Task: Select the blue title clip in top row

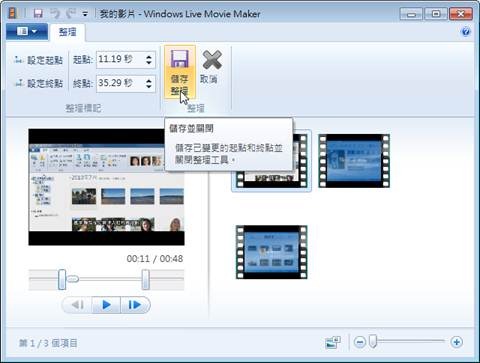Action: pyautogui.click(x=354, y=161)
